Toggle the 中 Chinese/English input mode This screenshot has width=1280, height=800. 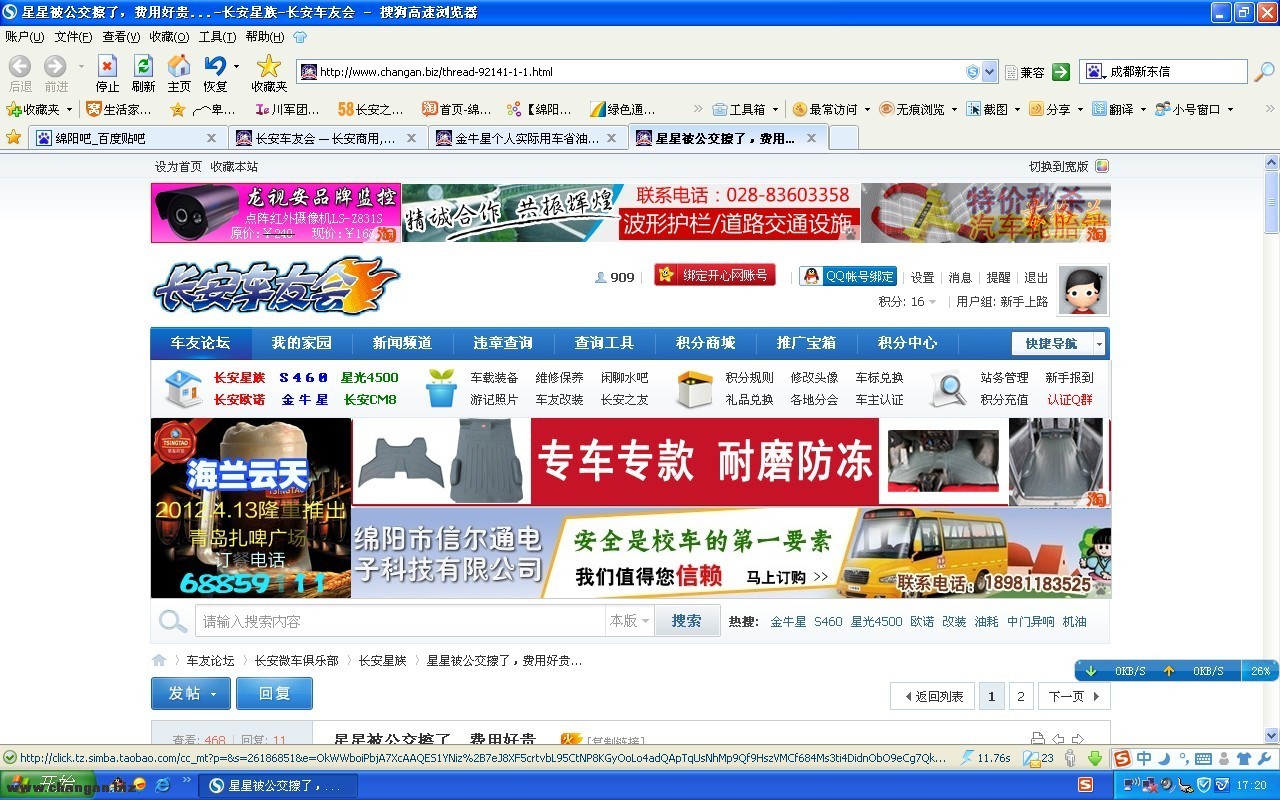[1144, 758]
